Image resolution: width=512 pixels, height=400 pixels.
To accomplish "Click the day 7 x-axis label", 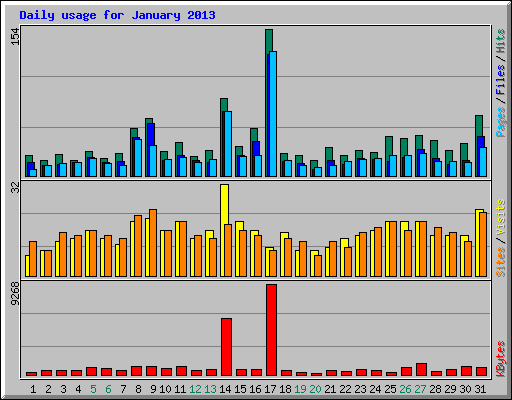I will [123, 389].
